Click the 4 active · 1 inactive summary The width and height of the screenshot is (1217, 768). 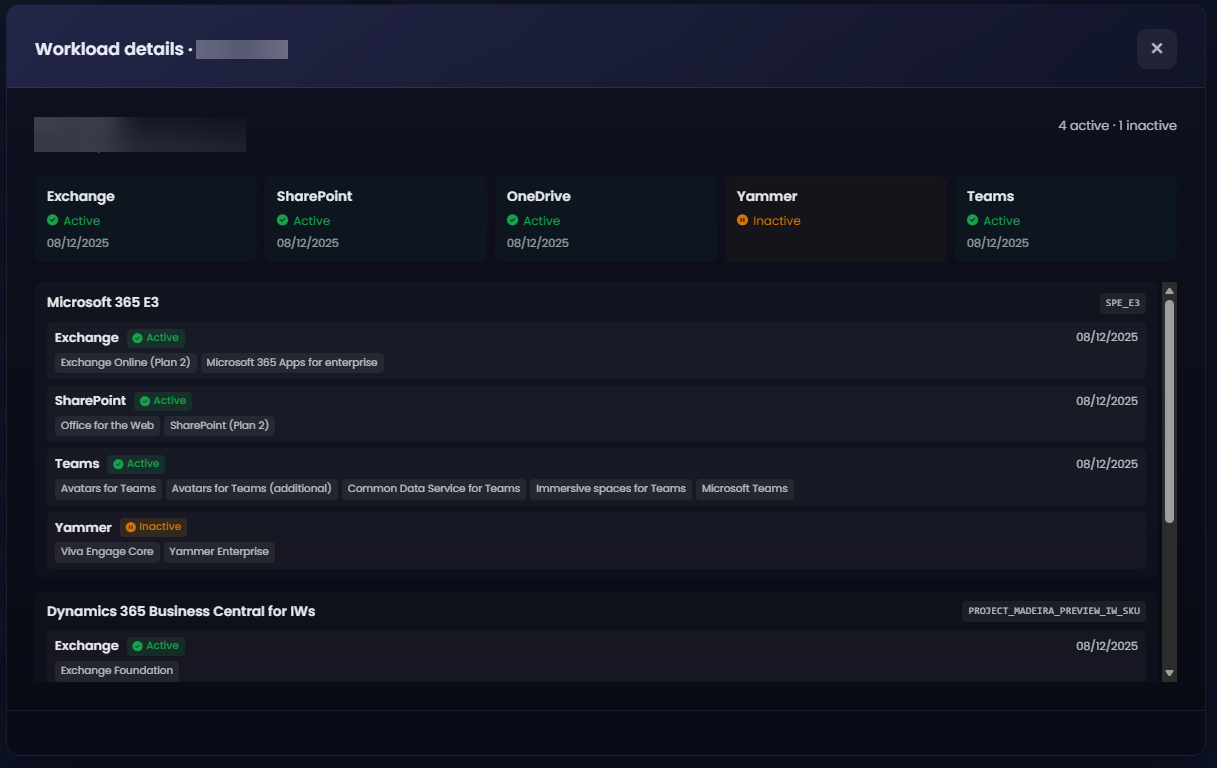1117,126
